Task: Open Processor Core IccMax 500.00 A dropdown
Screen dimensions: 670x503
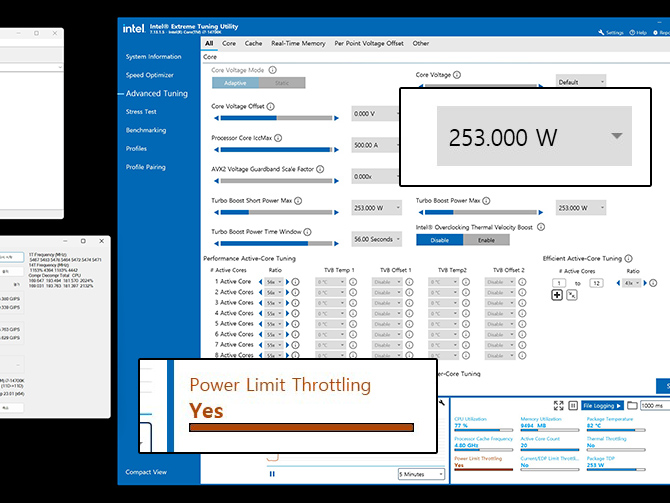Action: pyautogui.click(x=375, y=145)
